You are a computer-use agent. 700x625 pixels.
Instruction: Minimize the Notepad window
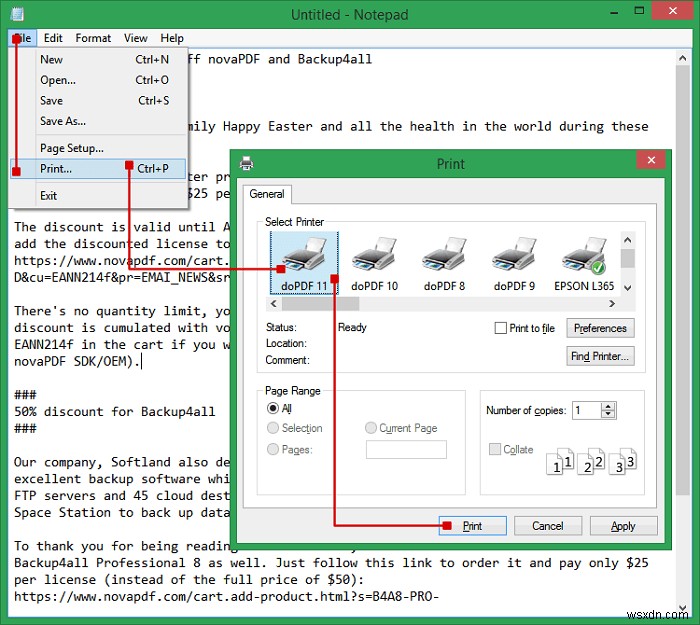coord(614,11)
